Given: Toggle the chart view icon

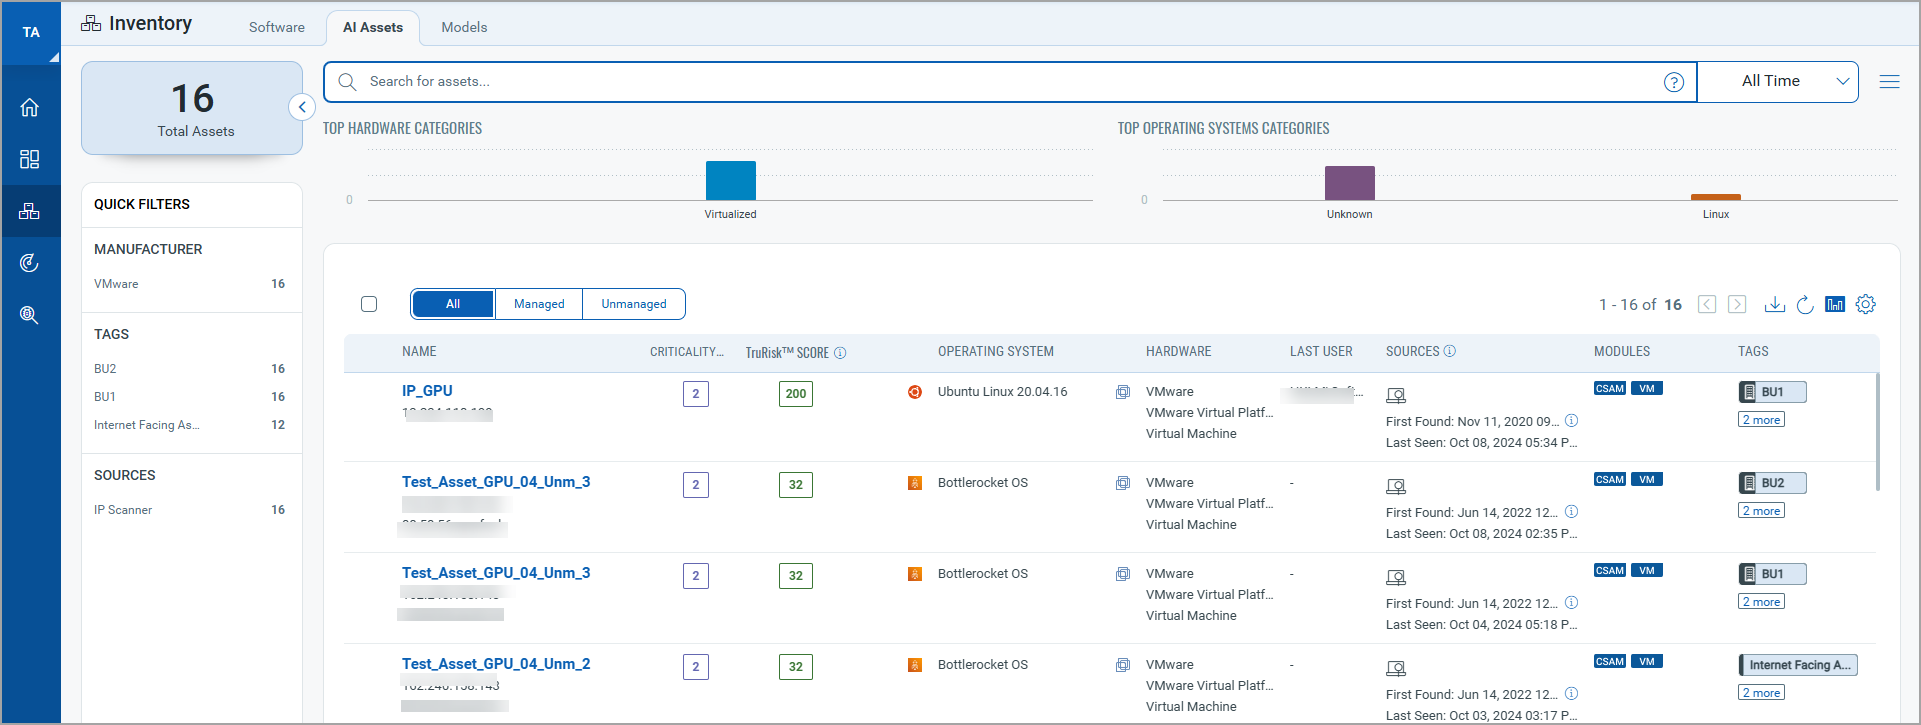Looking at the screenshot, I should [1834, 304].
